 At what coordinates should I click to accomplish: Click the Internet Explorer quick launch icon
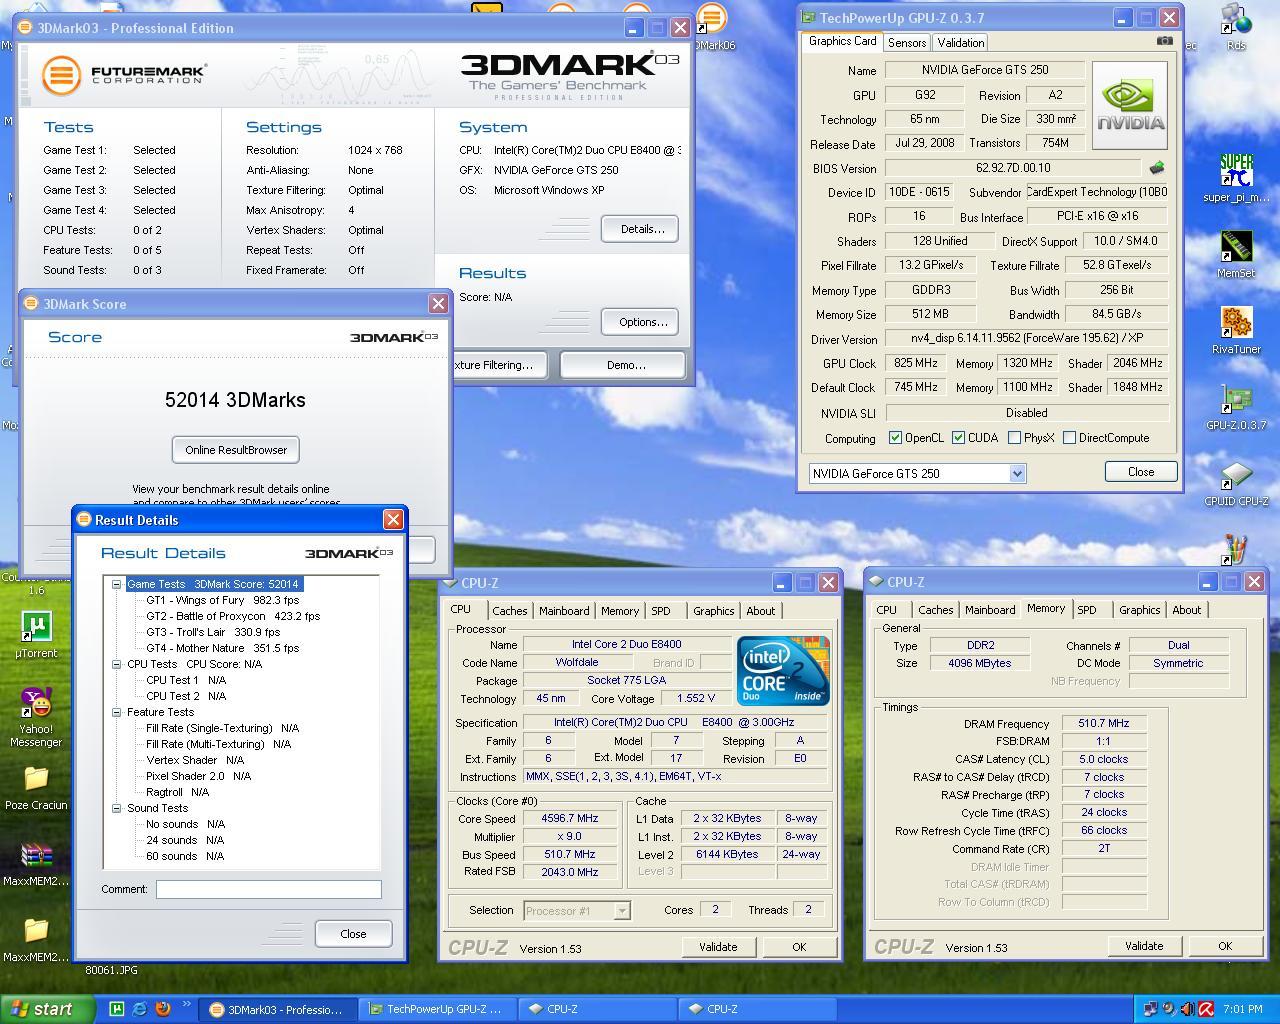[x=139, y=1009]
